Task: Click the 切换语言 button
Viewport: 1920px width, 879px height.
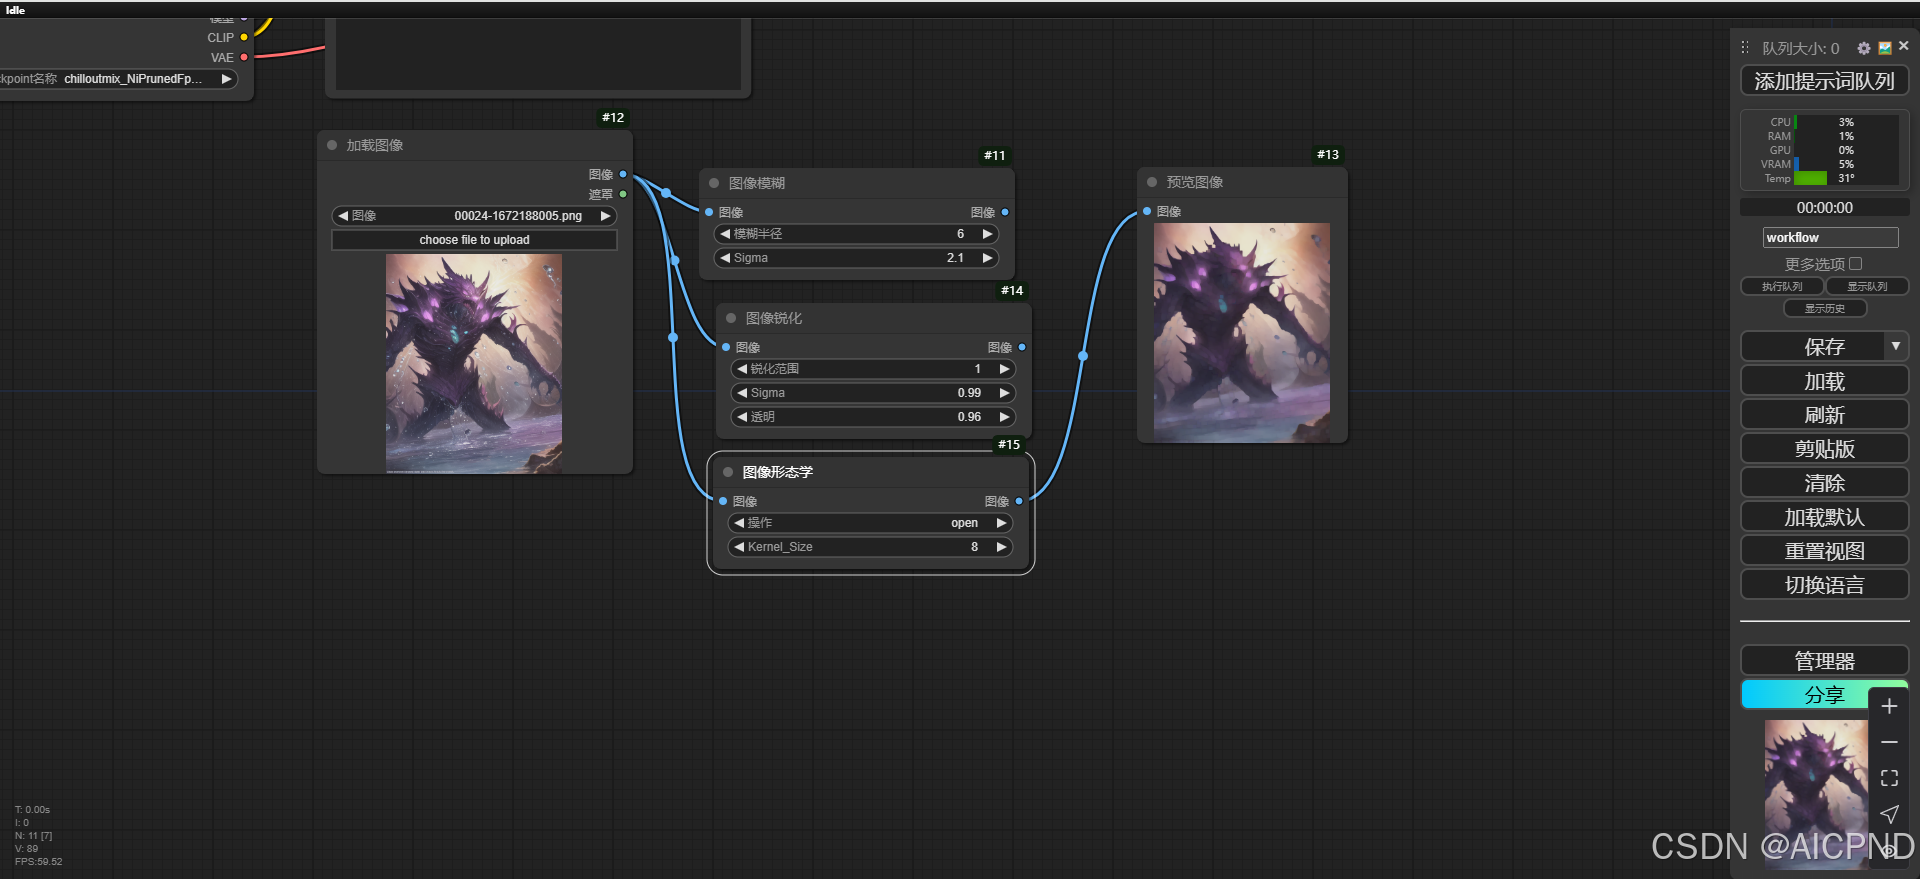Action: (x=1824, y=585)
